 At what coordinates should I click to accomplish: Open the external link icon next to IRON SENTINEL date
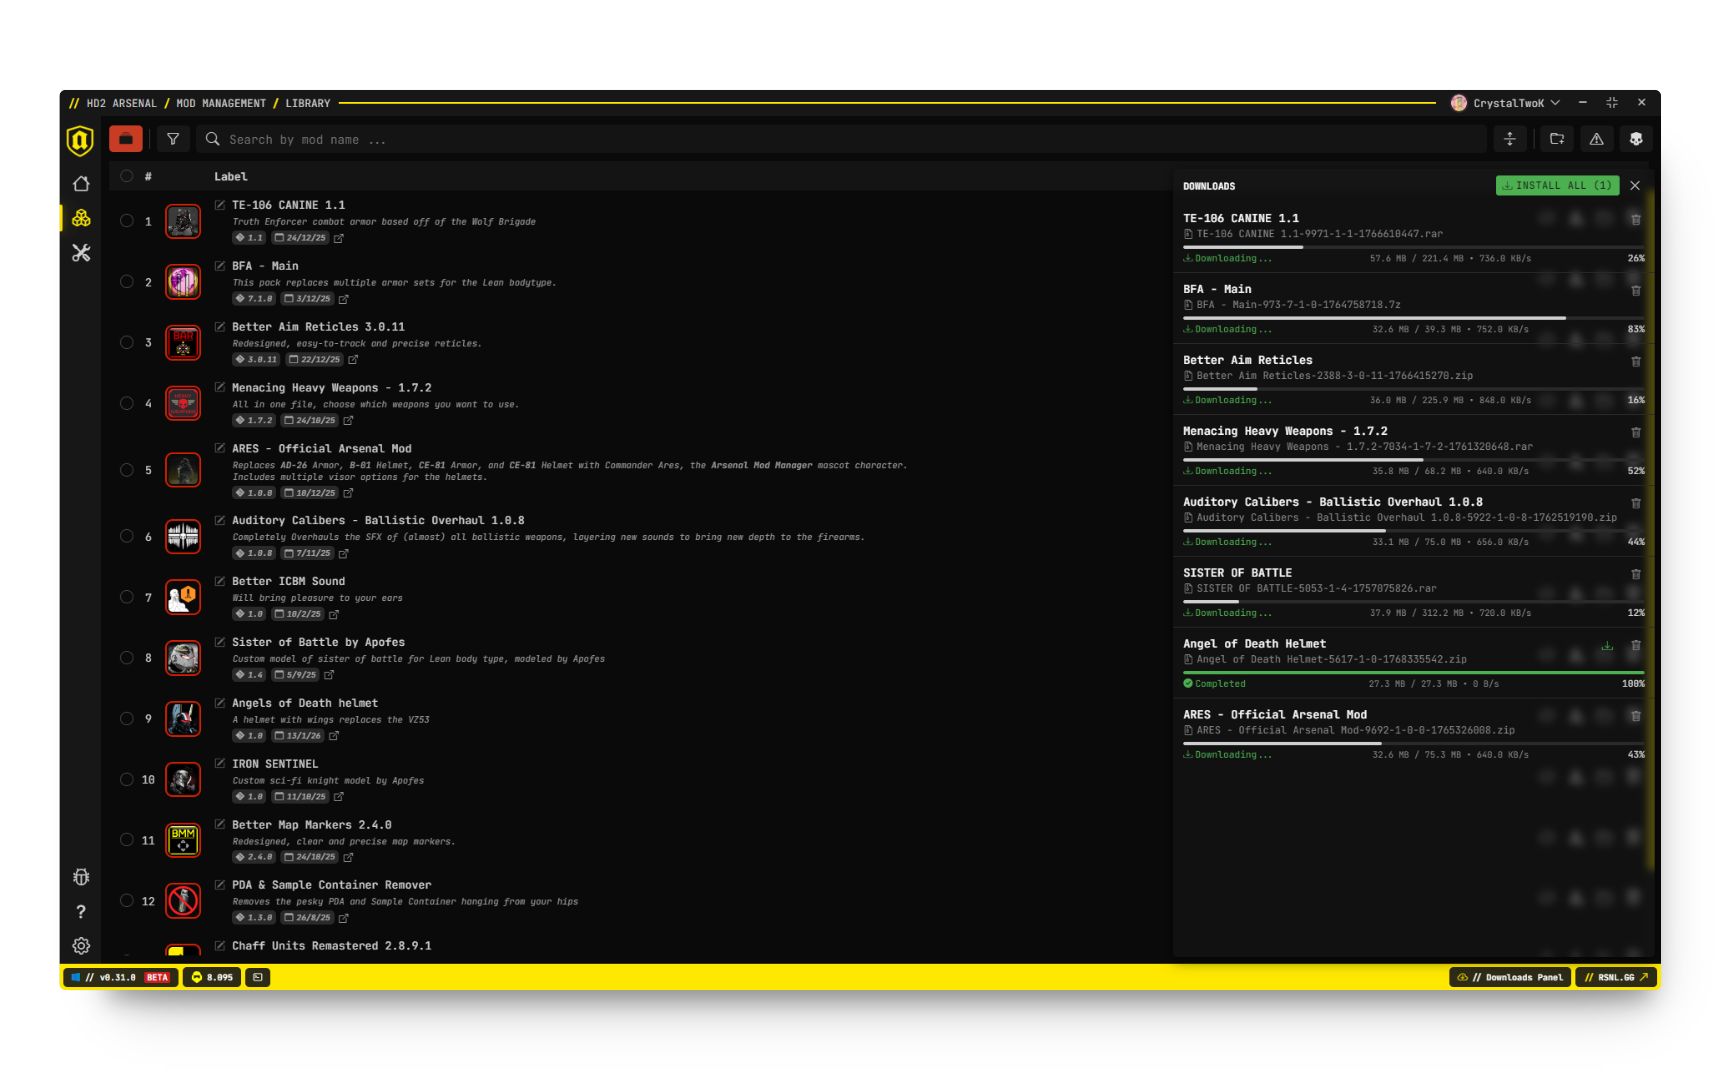(339, 796)
